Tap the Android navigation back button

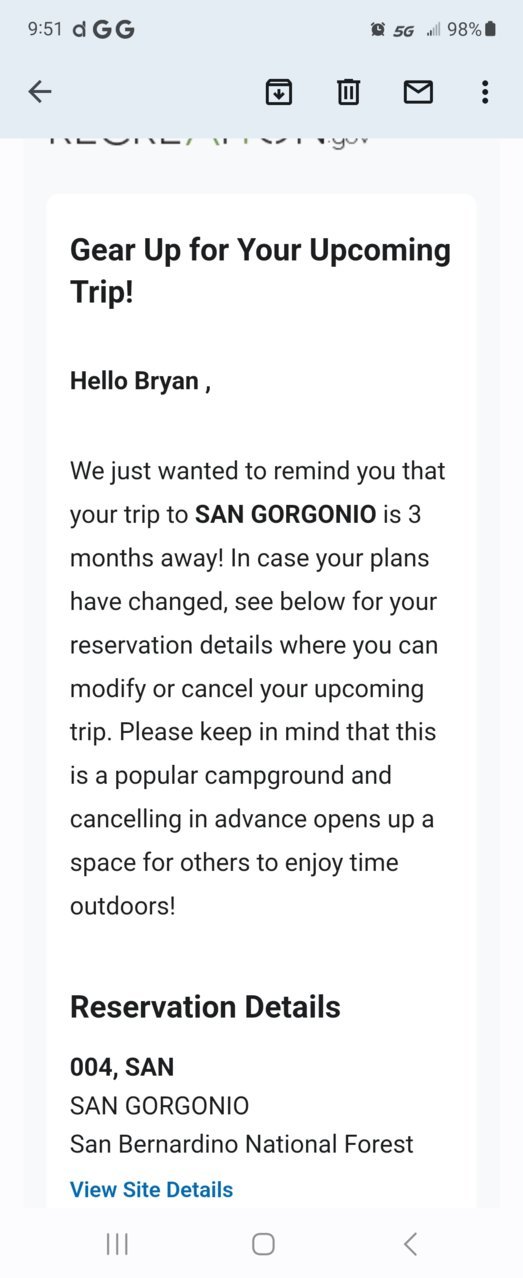point(410,1243)
